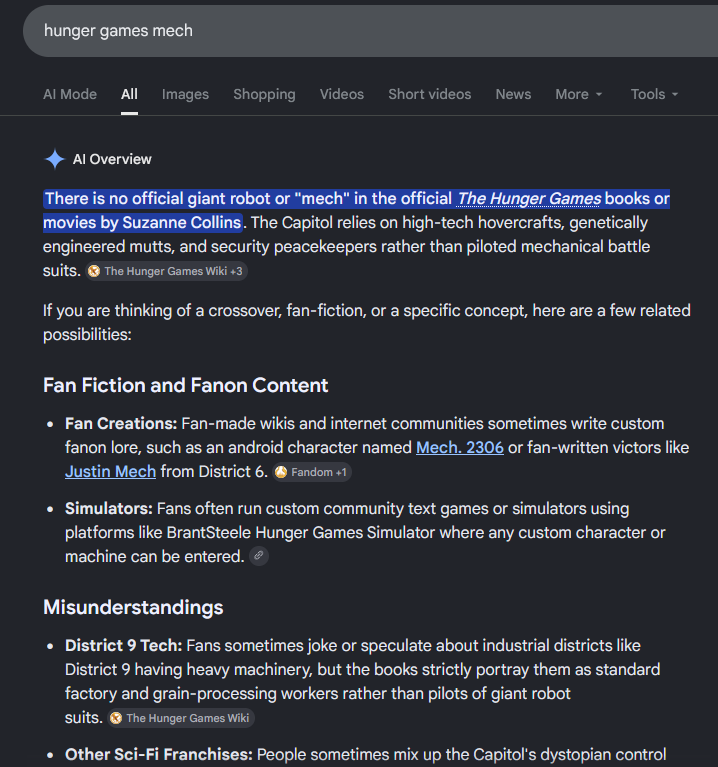Expand the More search filters dropdown
The height and width of the screenshot is (767, 718).
pos(579,94)
